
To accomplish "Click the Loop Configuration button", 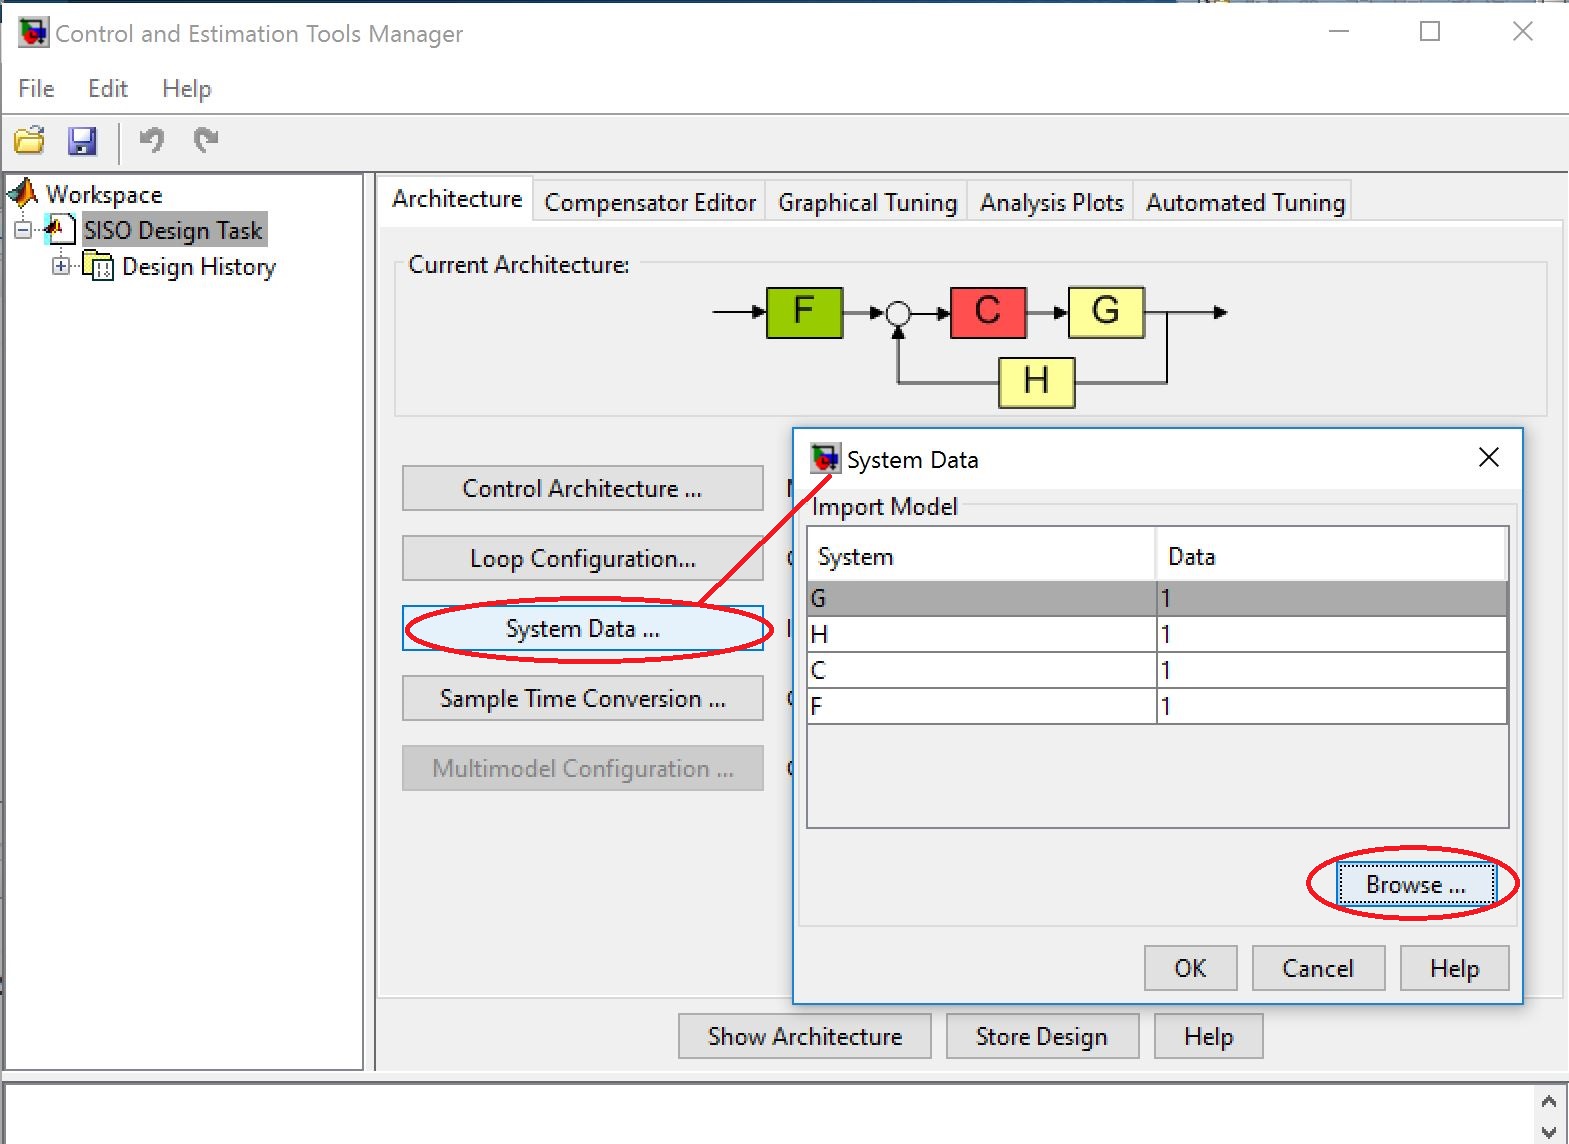I will coord(582,558).
